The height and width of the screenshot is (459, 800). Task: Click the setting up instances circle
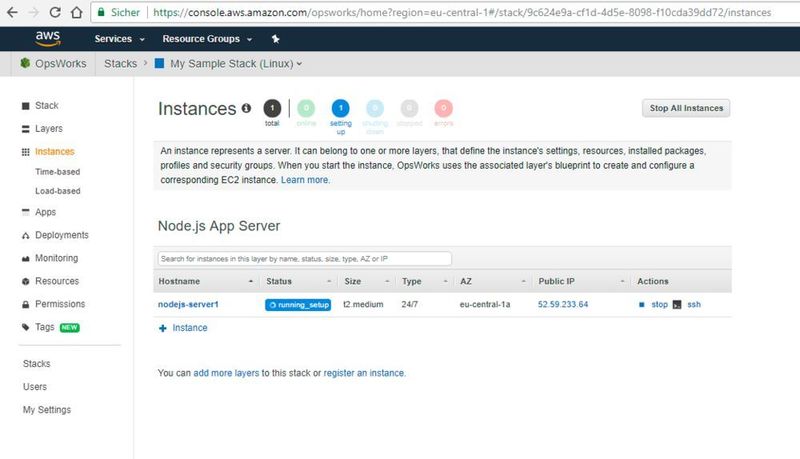(x=340, y=108)
